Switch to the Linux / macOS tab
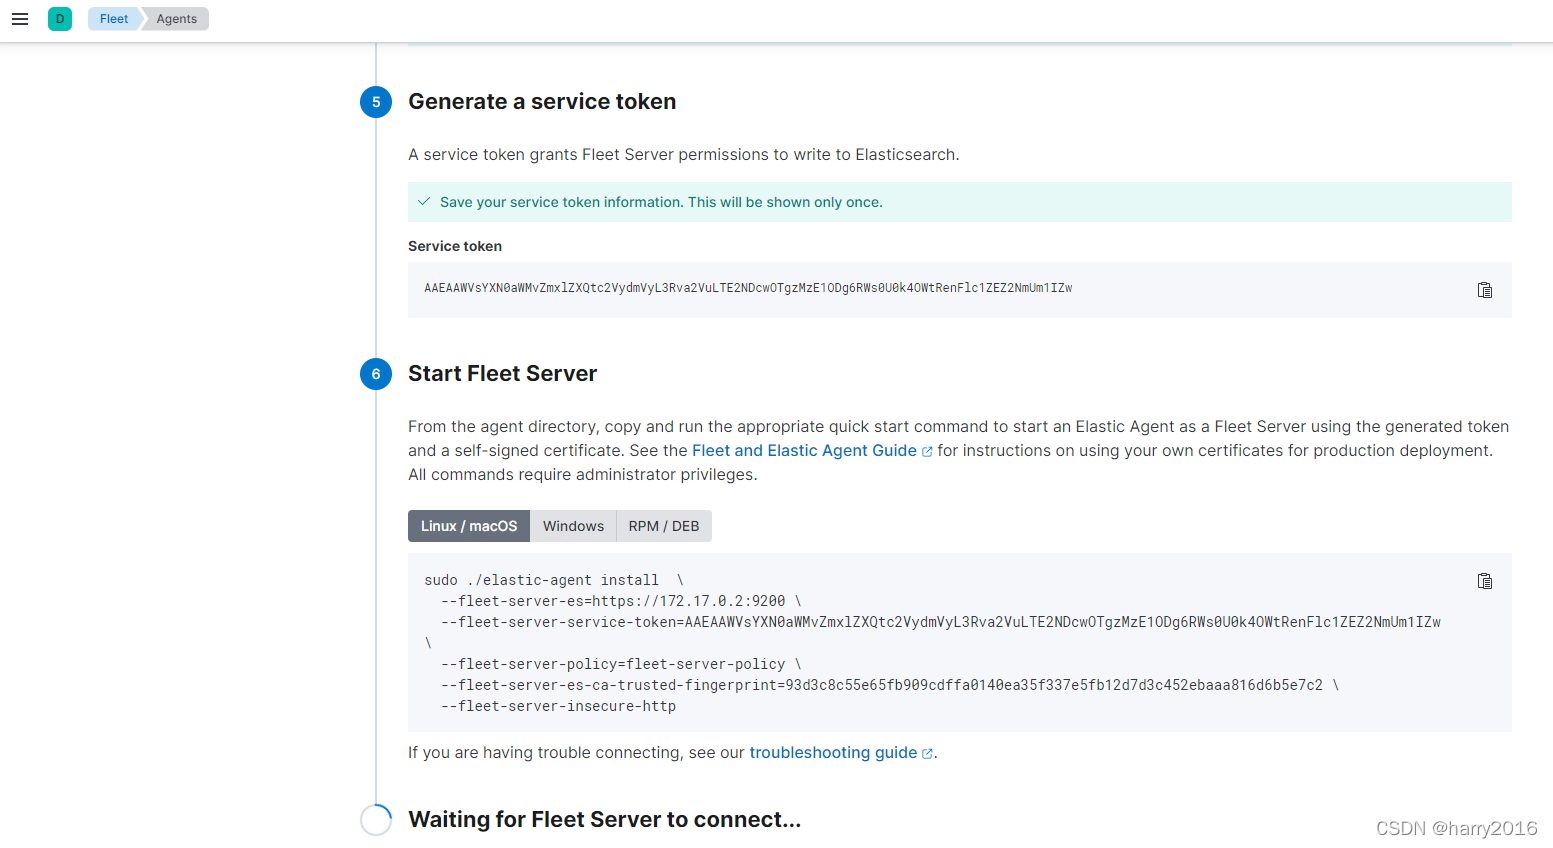The image size is (1553, 848). (x=469, y=526)
